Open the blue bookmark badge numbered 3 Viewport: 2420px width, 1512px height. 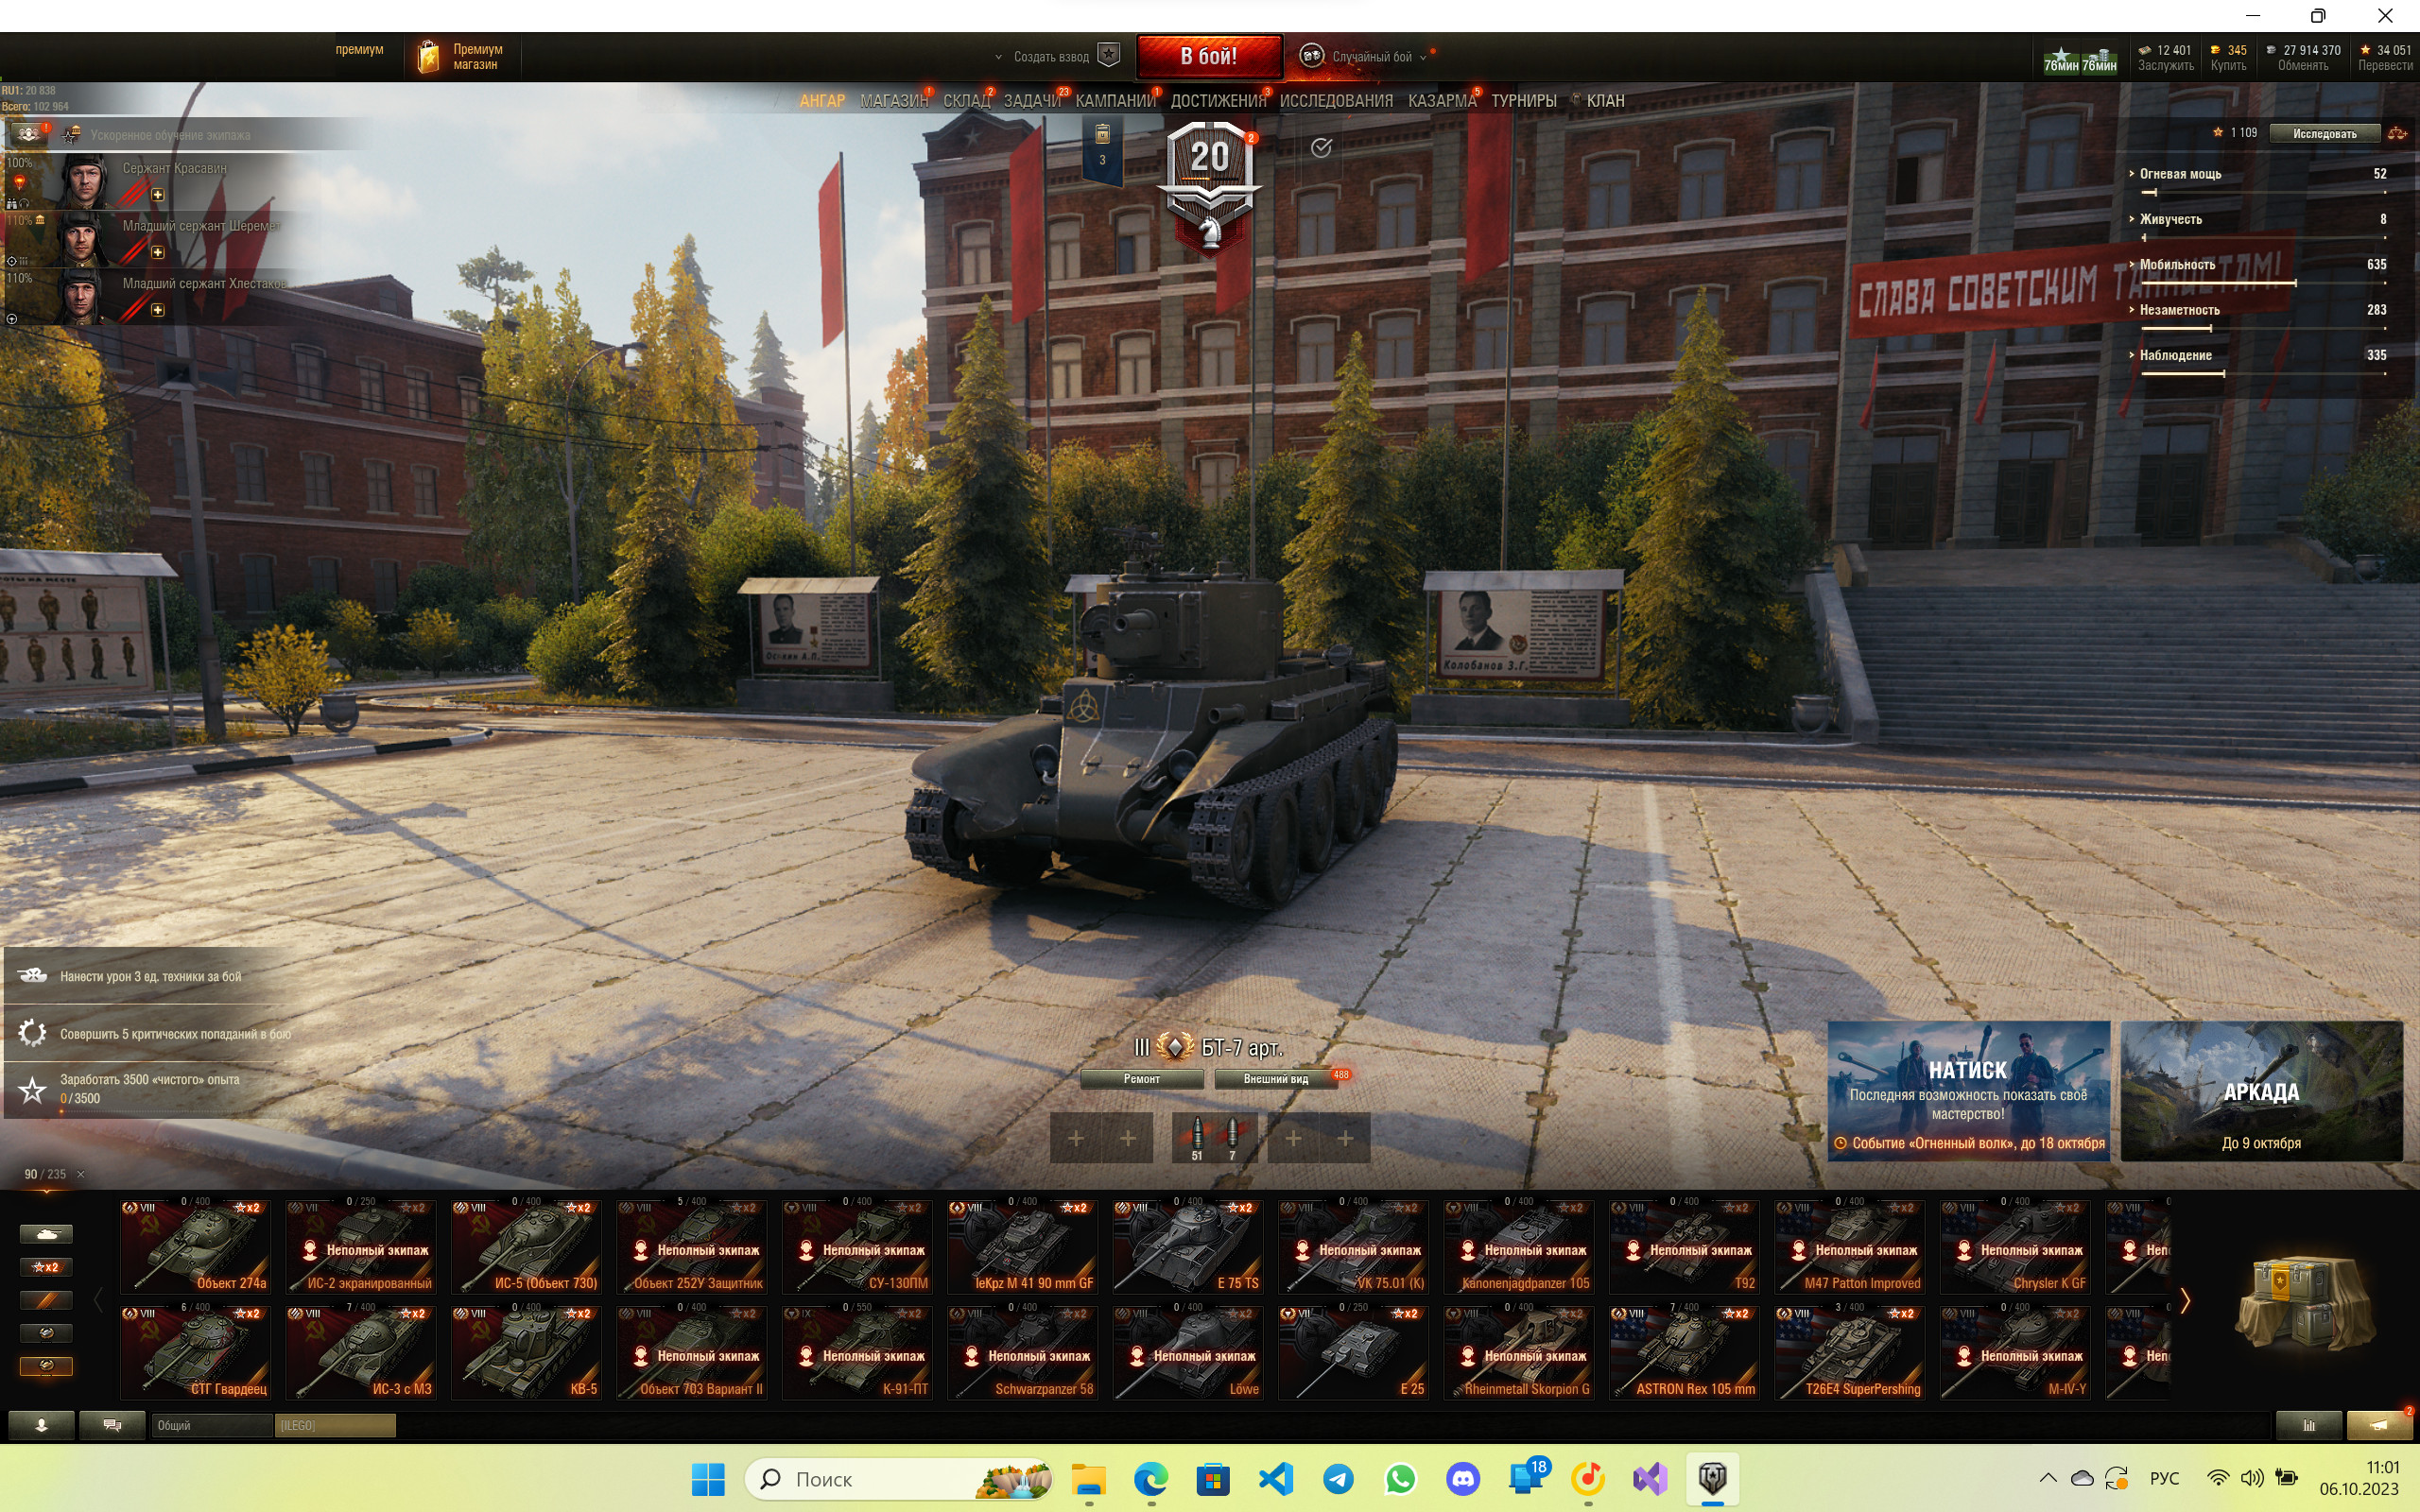(x=1102, y=150)
